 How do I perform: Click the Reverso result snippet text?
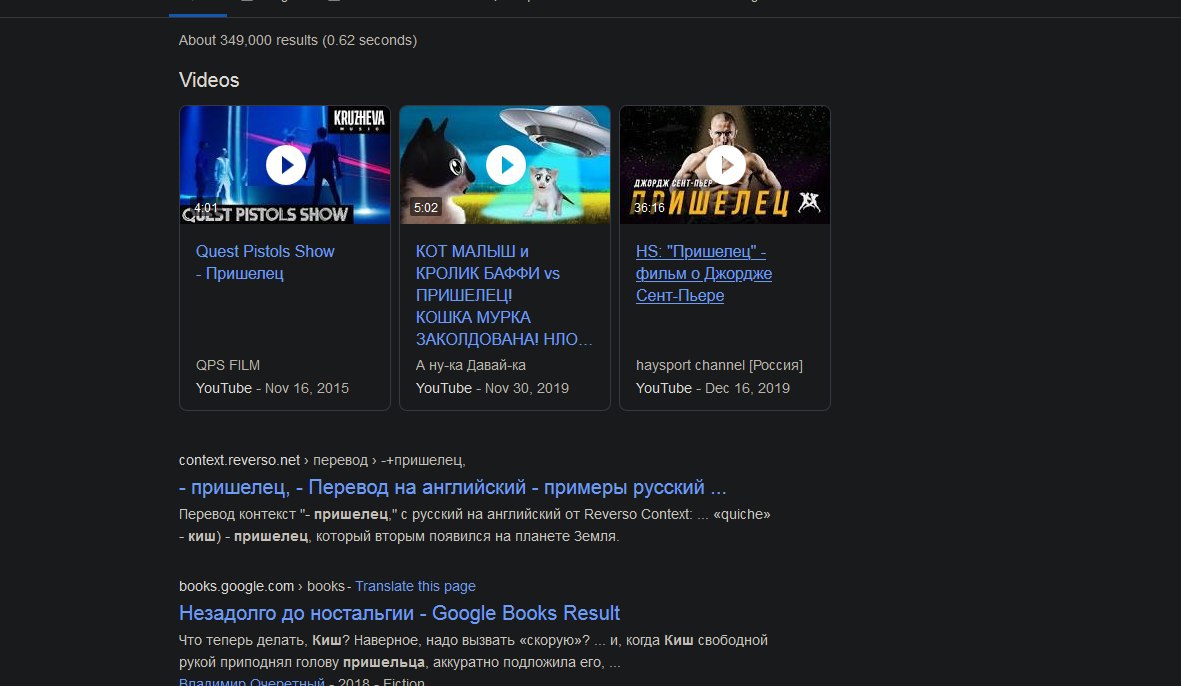475,526
